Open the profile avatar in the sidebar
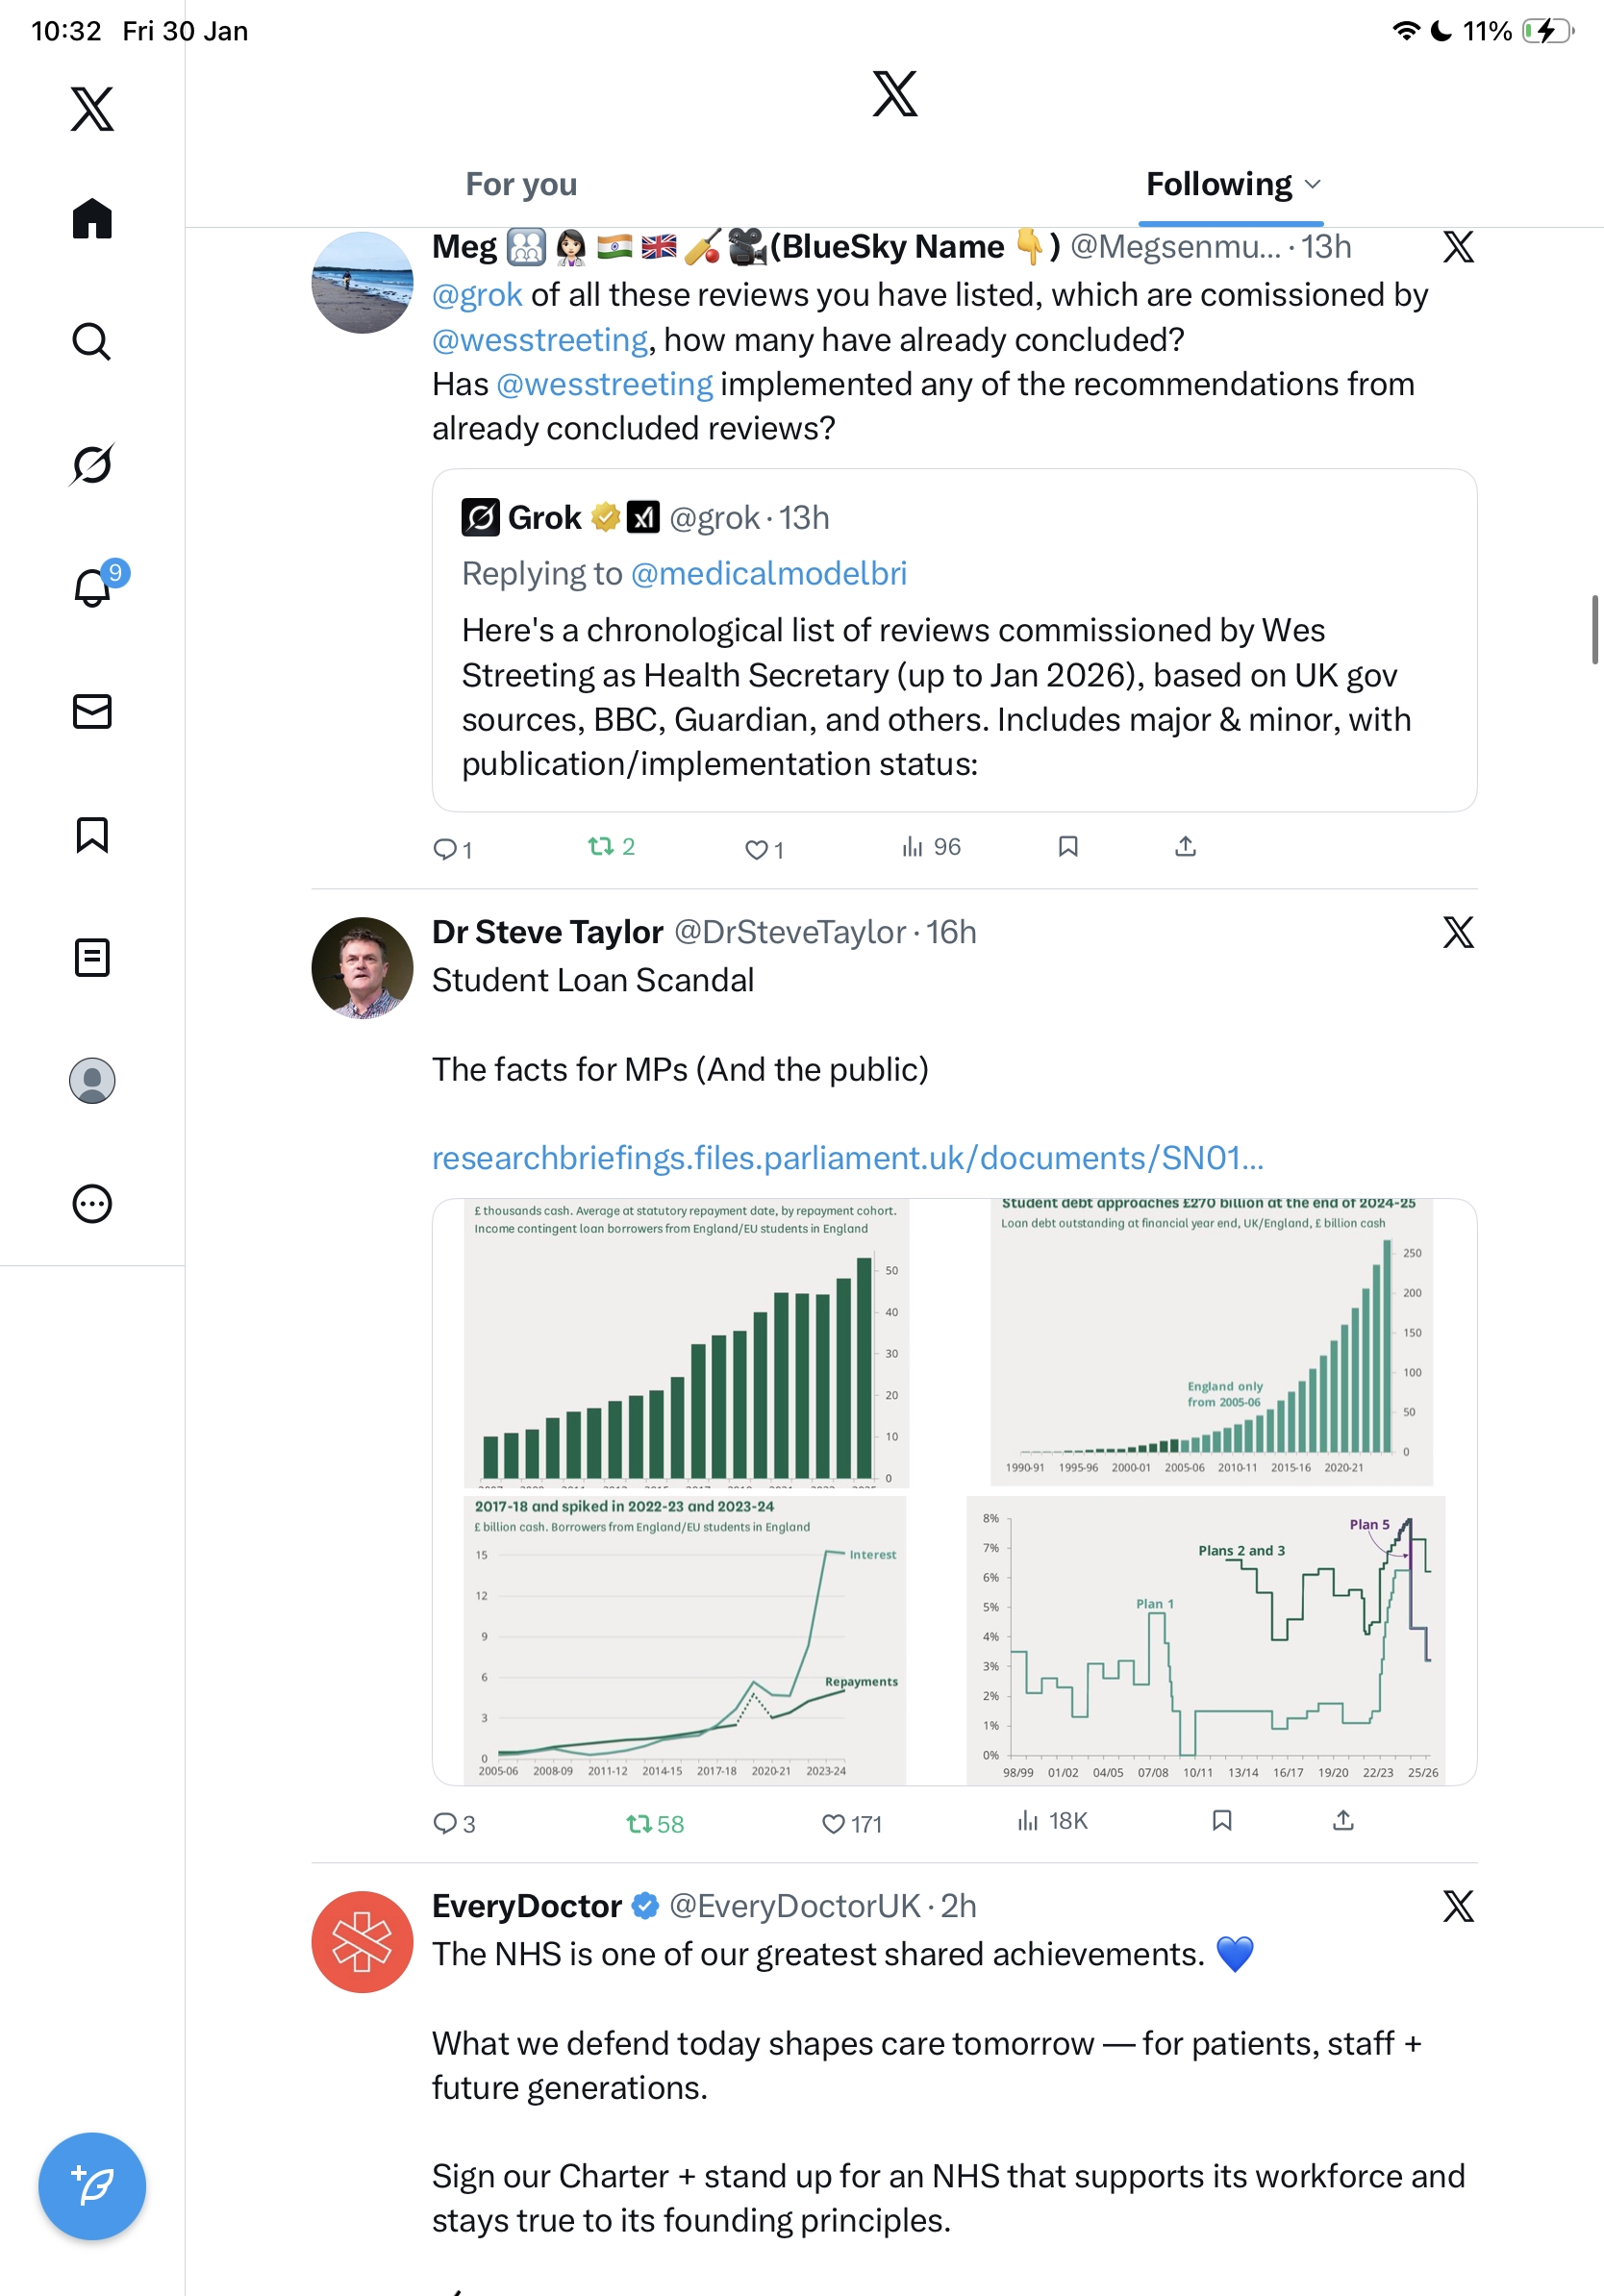 [x=92, y=1080]
